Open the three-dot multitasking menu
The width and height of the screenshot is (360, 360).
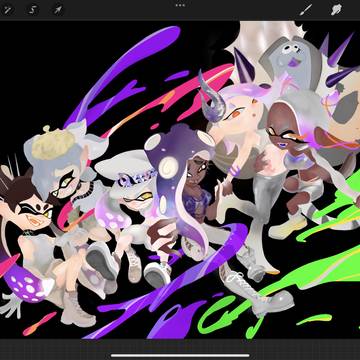[x=180, y=5]
